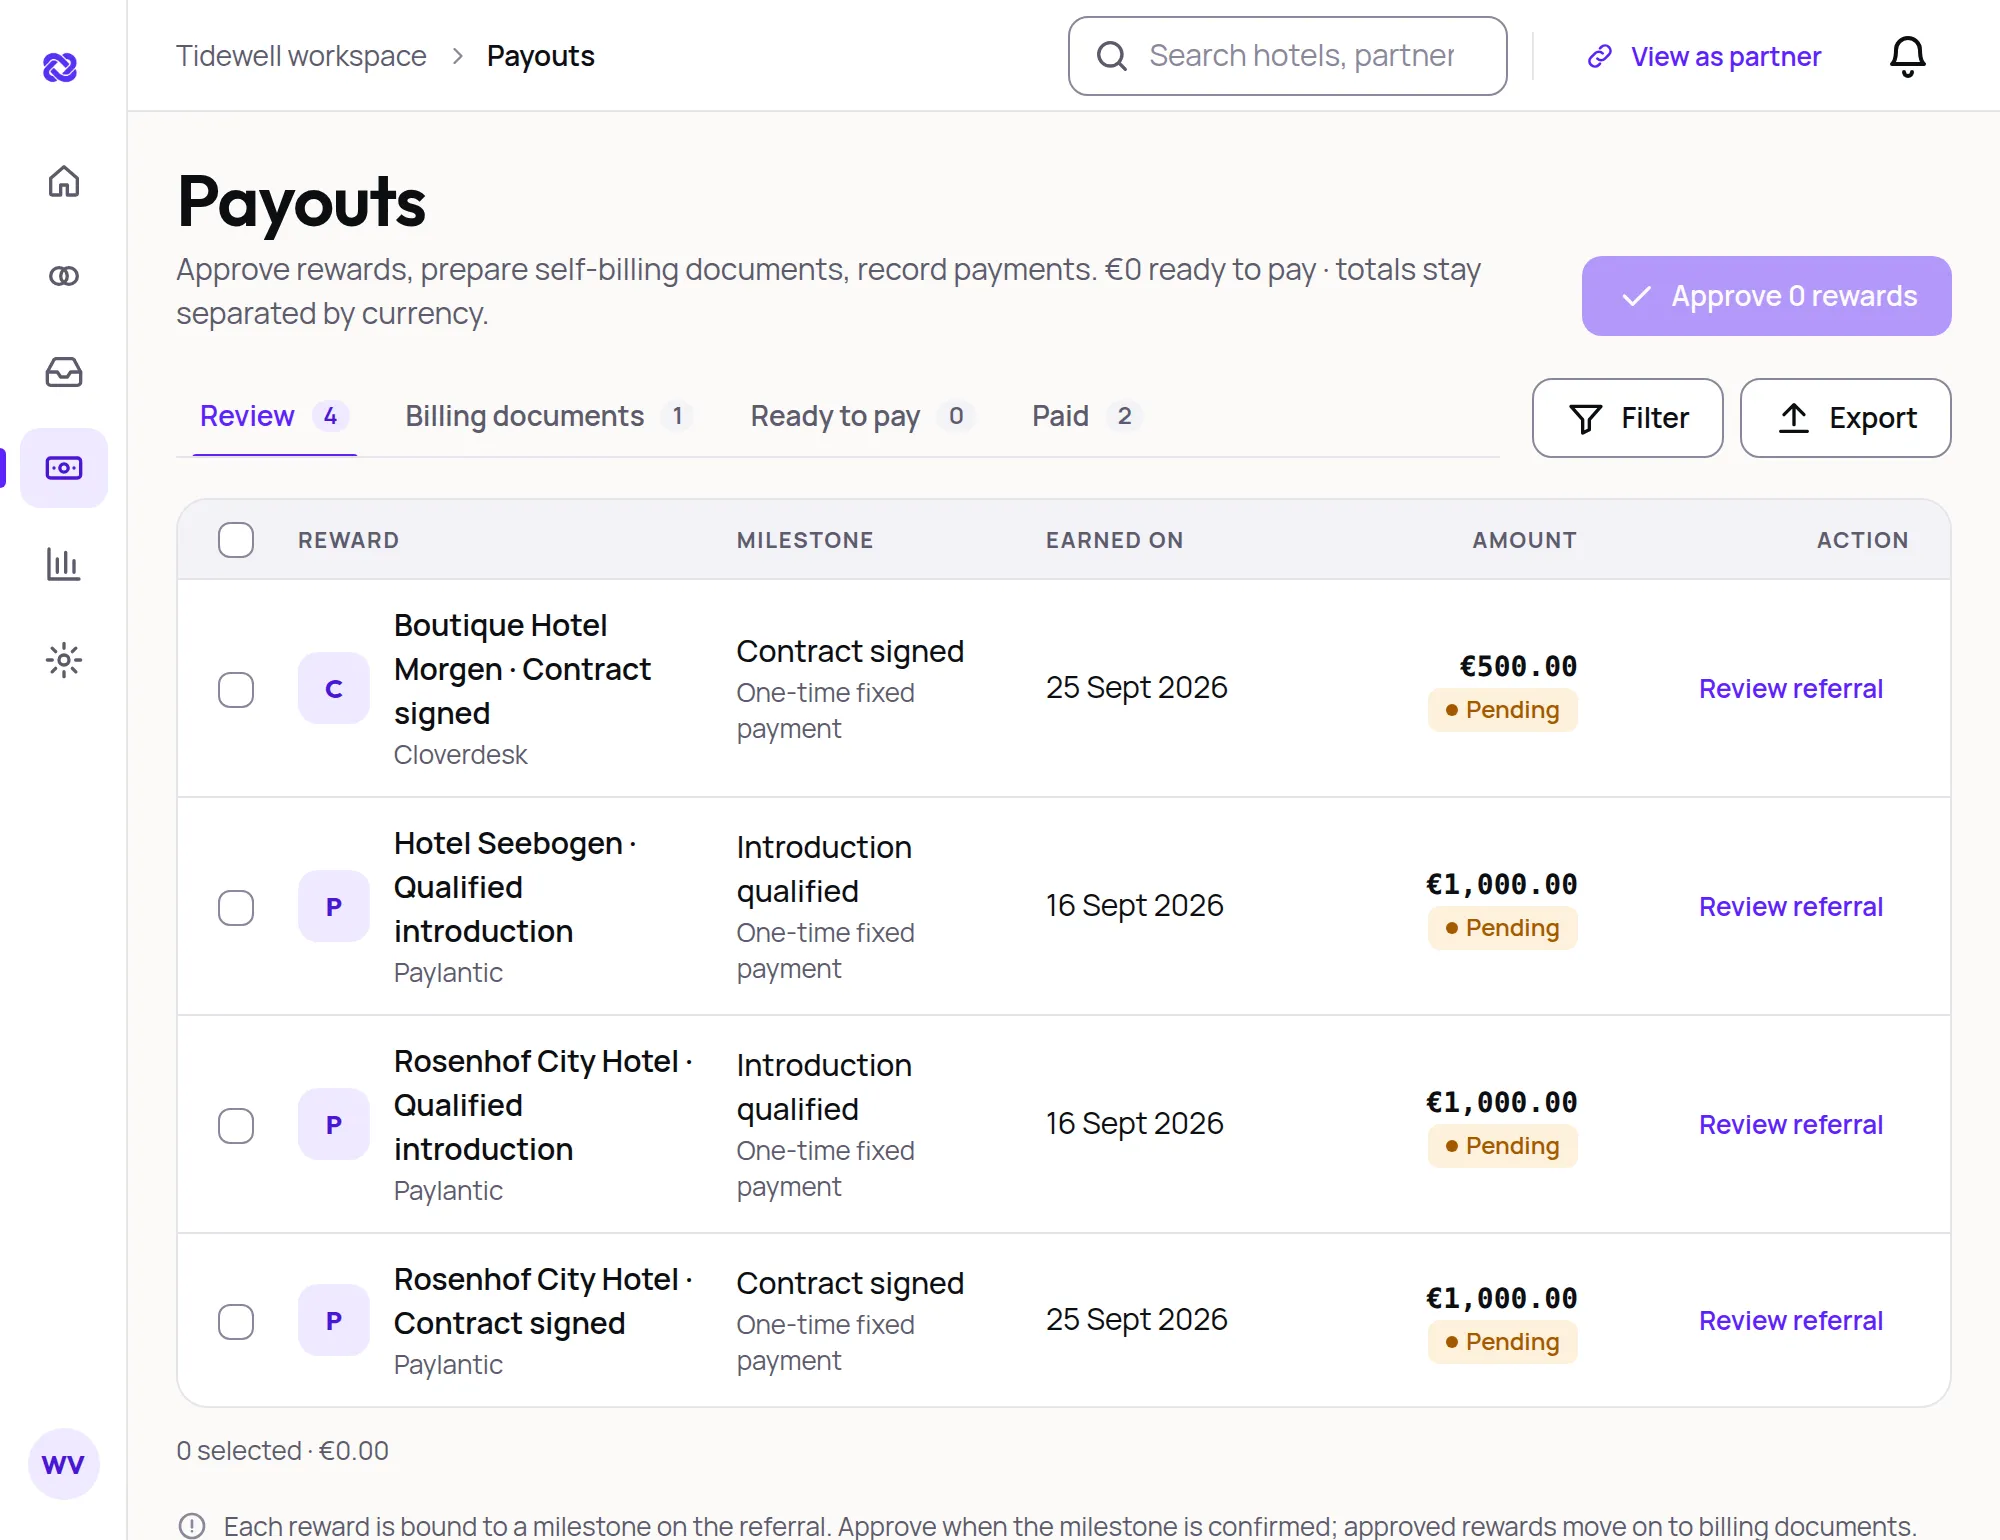Switch to the Ready to pay tab
Viewport: 2000px width, 1540px height.
coord(862,416)
